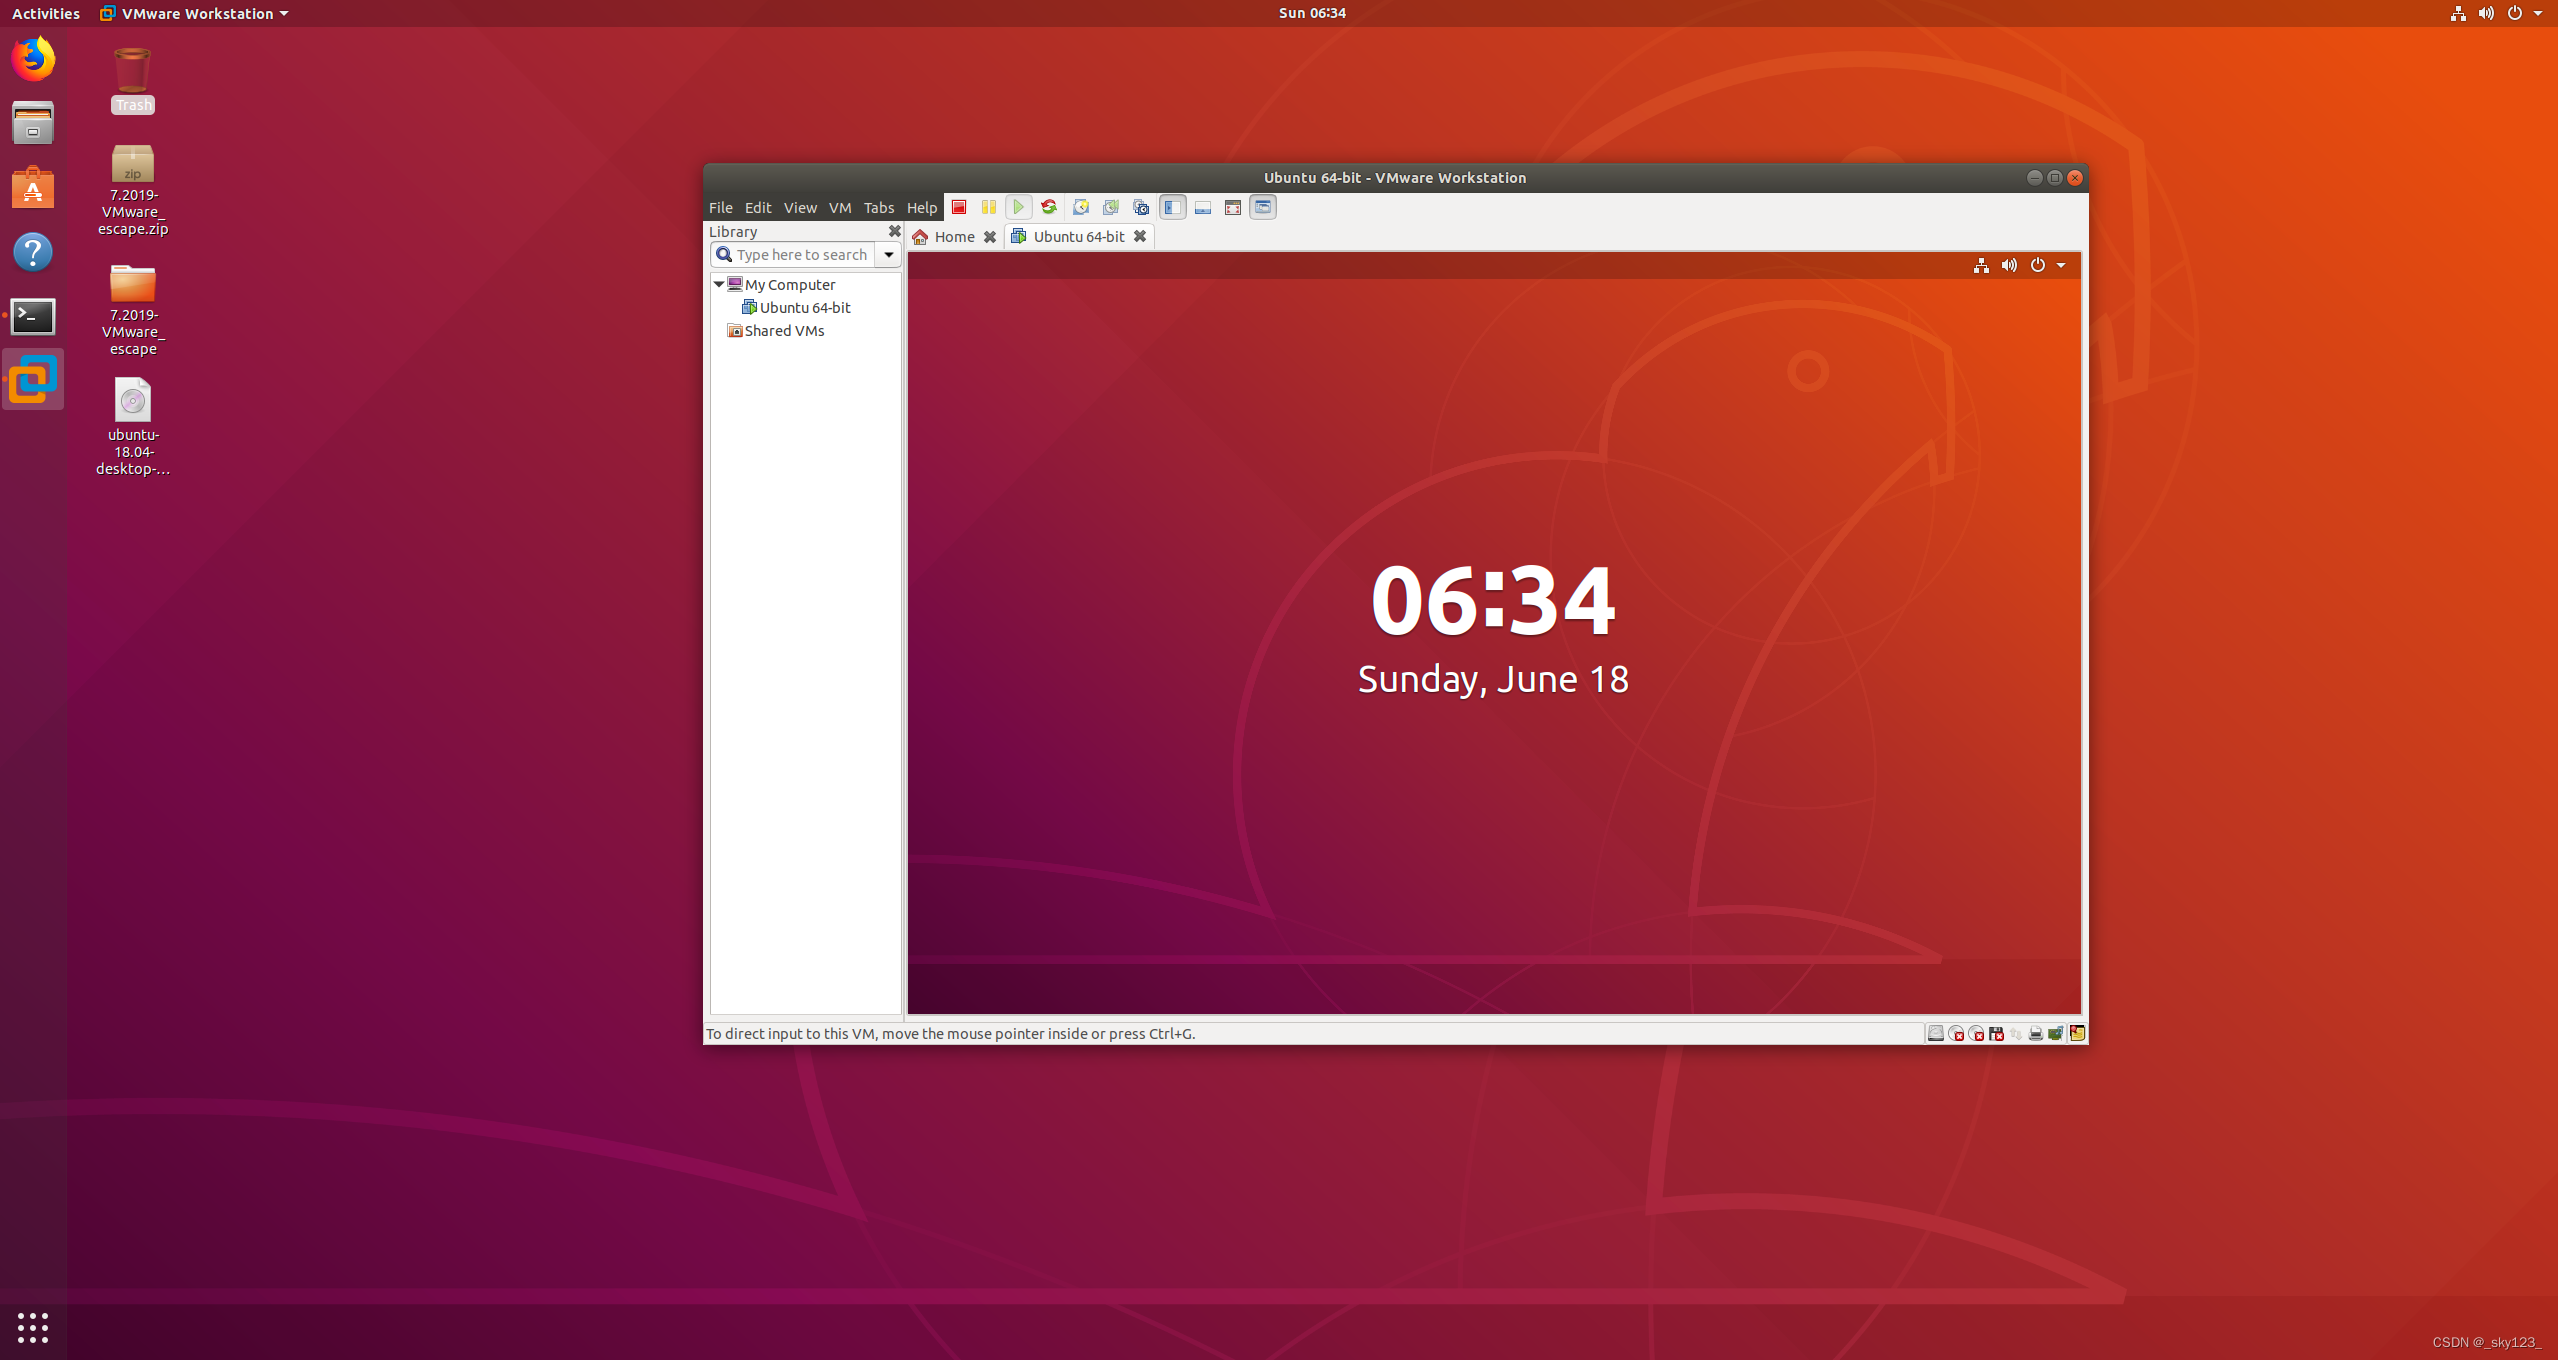Image resolution: width=2558 pixels, height=1360 pixels.
Task: Select the 7.2019-VMware_escape desktop folder
Action: (133, 310)
